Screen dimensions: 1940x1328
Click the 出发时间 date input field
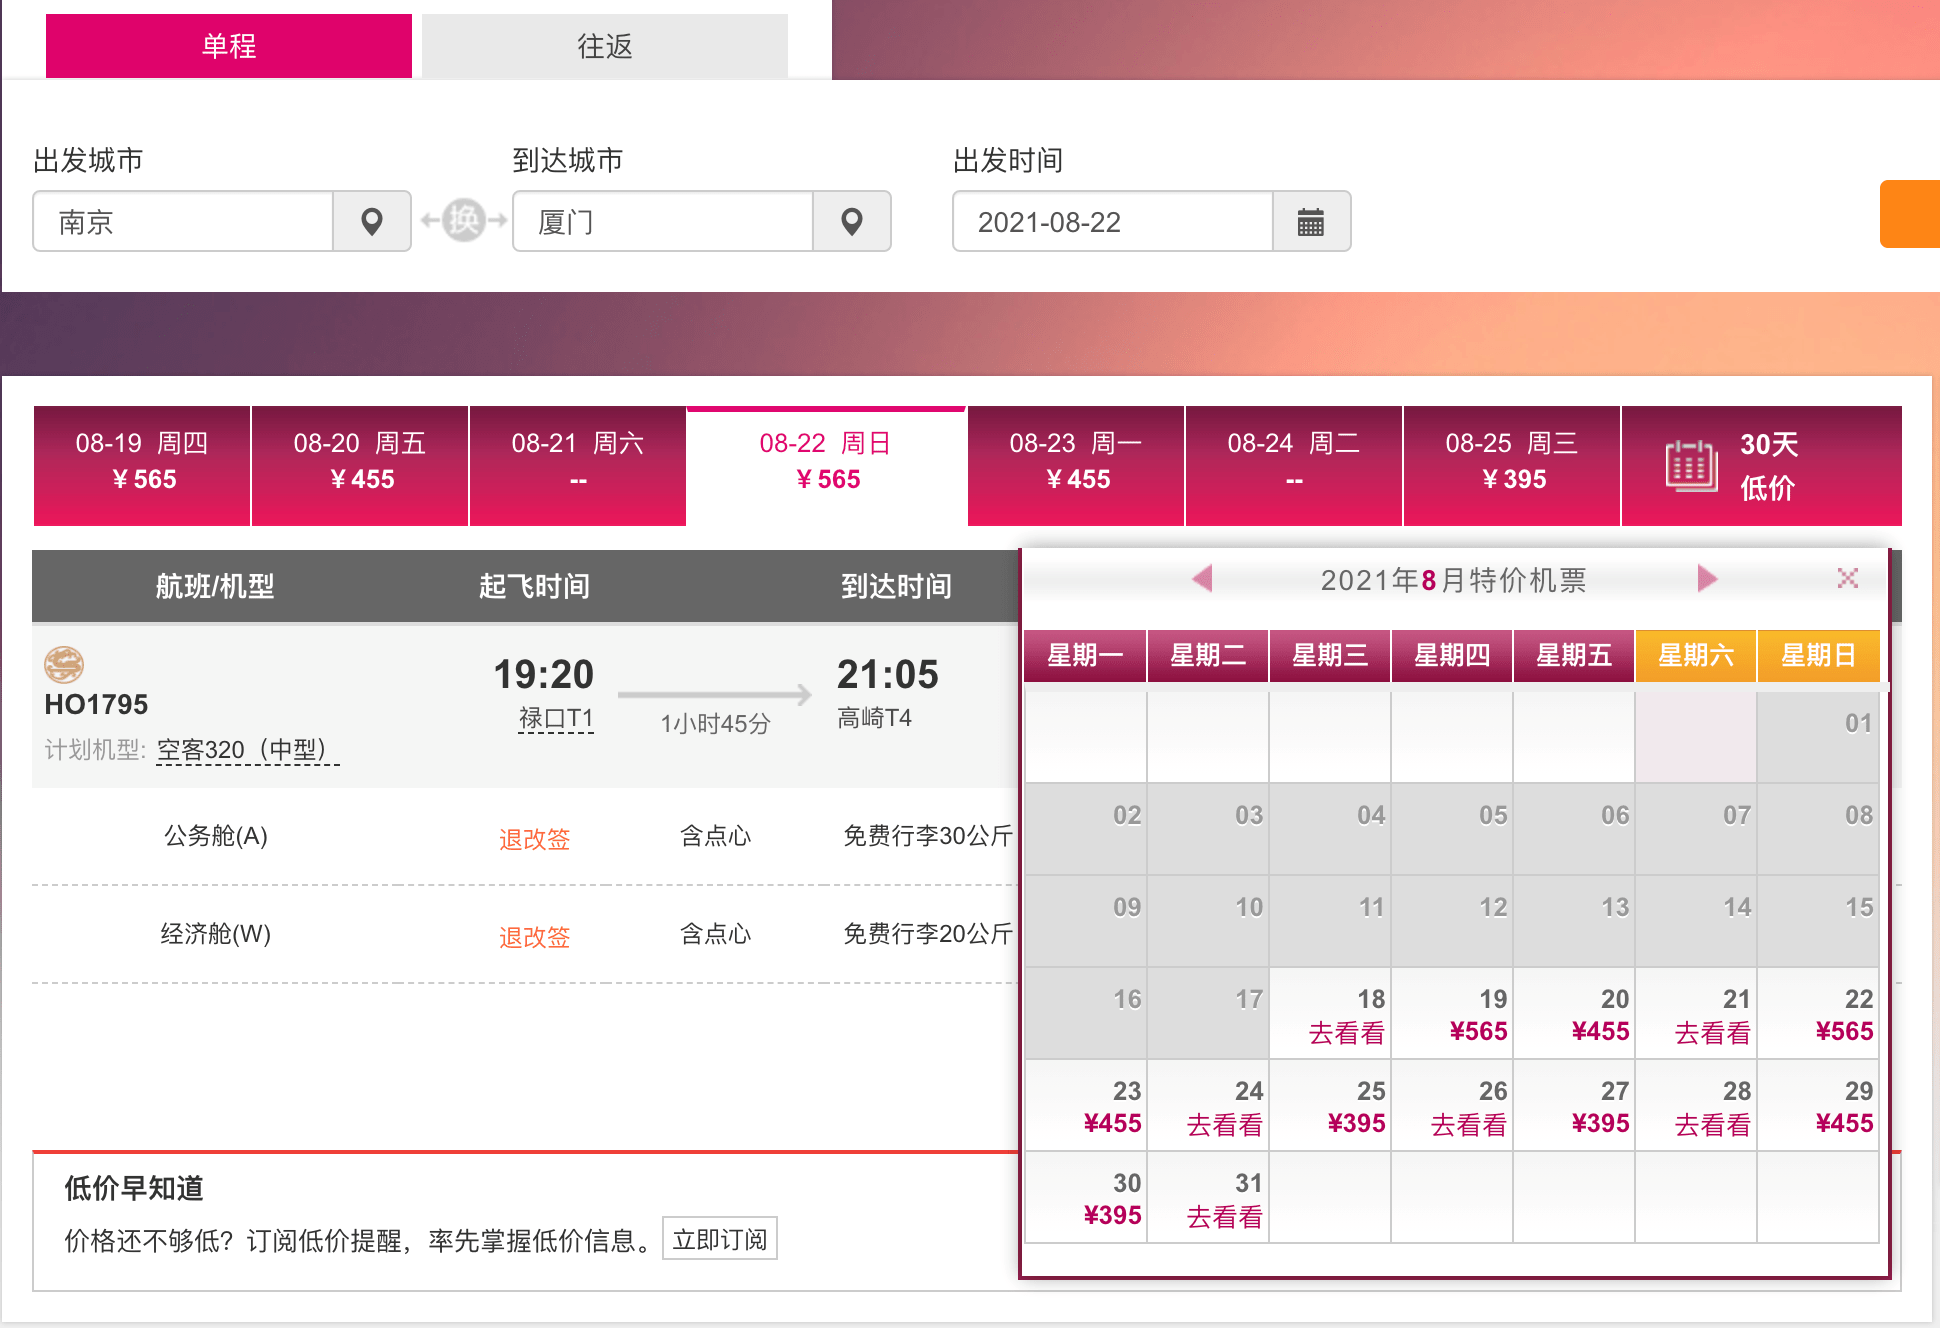(1113, 221)
